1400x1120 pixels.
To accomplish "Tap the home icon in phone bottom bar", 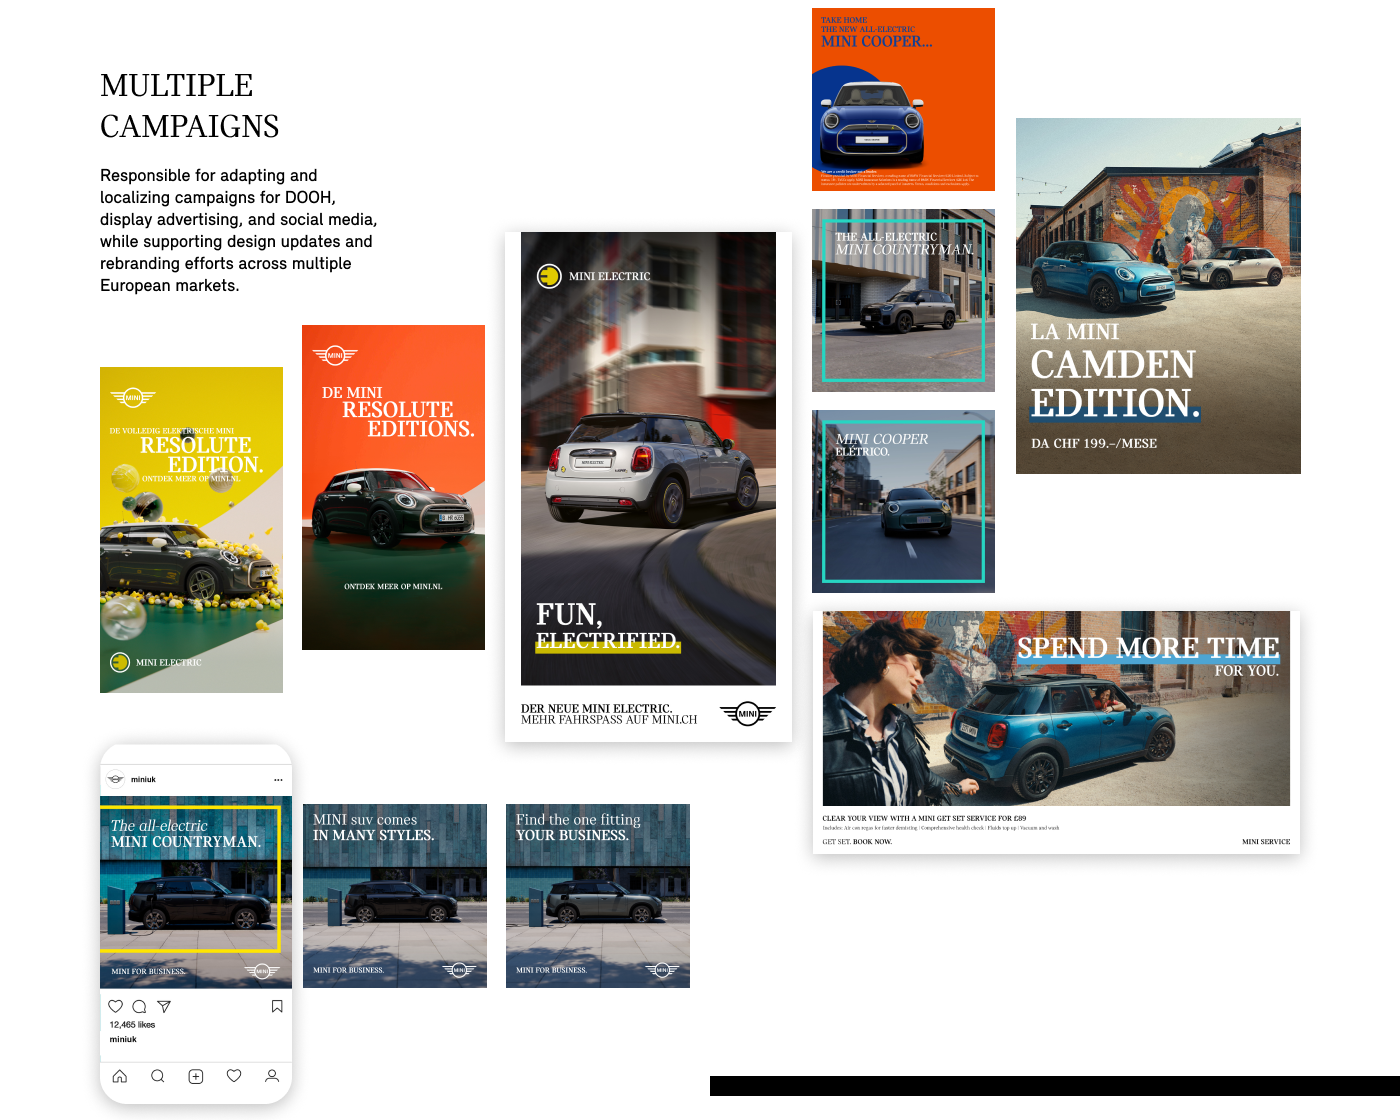I will 120,1076.
